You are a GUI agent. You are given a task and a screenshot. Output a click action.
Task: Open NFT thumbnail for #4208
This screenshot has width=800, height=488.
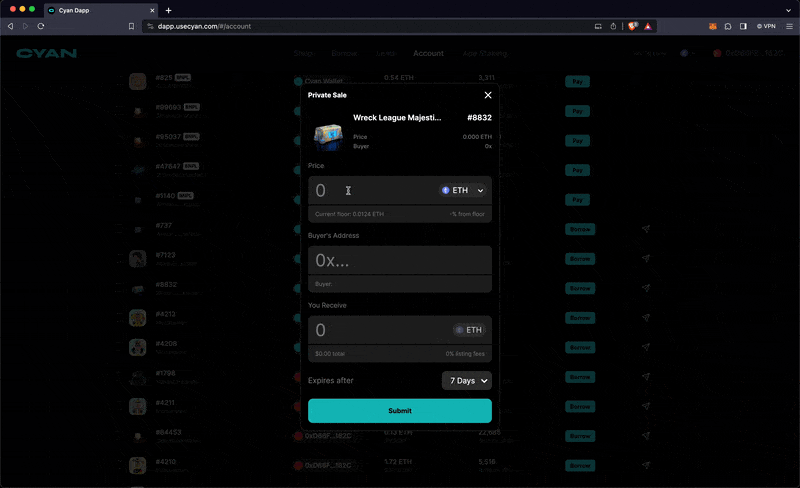point(138,348)
